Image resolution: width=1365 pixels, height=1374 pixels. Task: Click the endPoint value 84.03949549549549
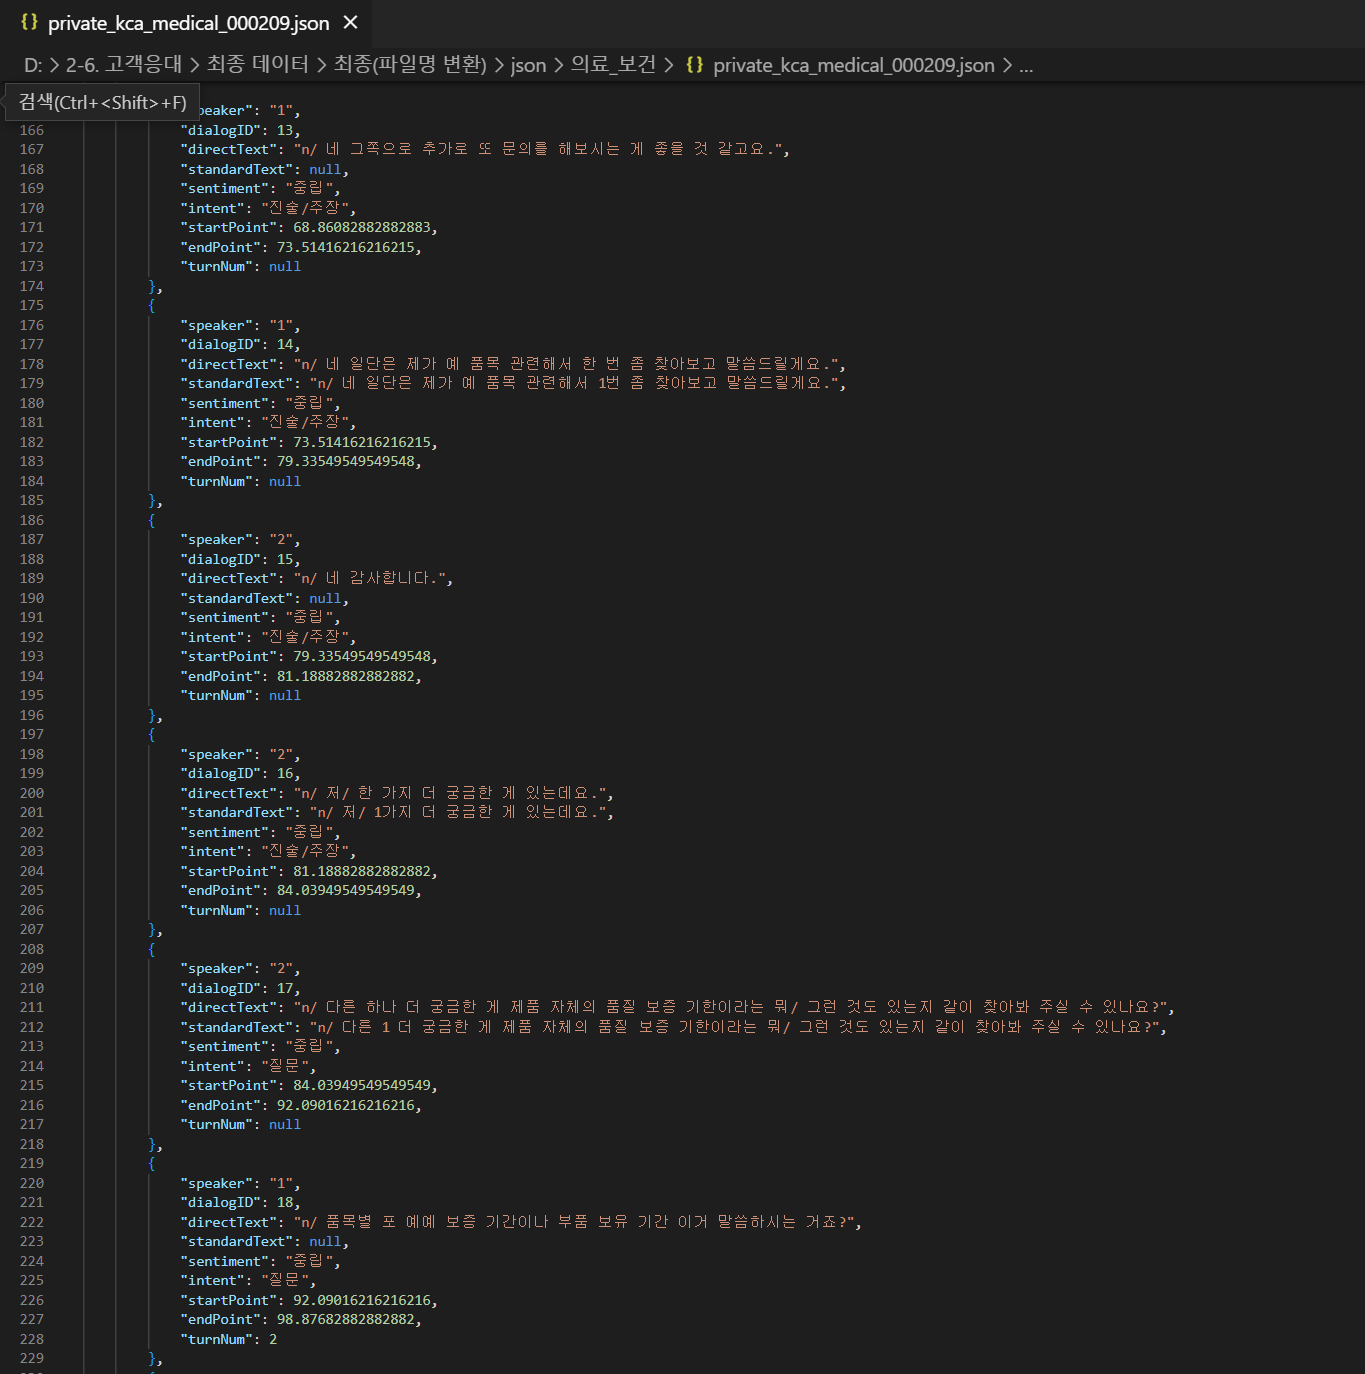pos(345,890)
